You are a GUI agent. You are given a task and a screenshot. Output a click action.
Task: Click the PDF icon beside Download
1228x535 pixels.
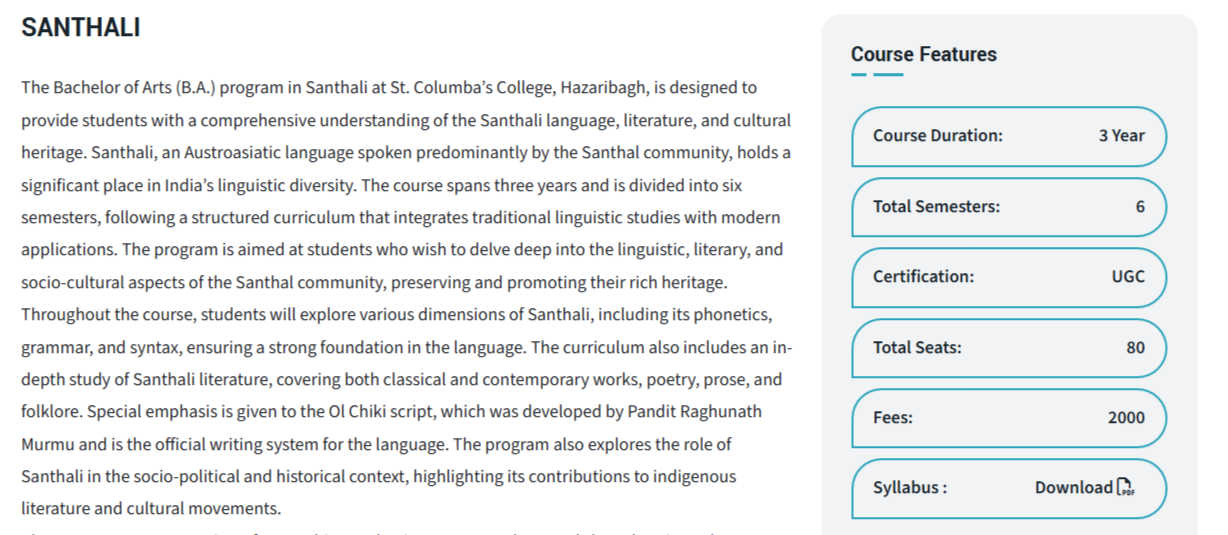(1126, 488)
